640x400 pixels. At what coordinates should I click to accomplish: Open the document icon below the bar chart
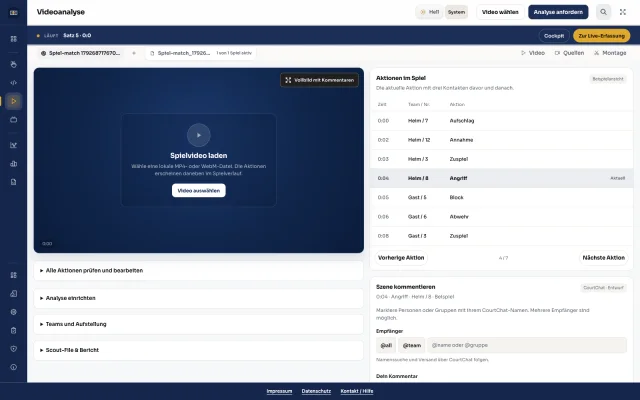coord(13,182)
